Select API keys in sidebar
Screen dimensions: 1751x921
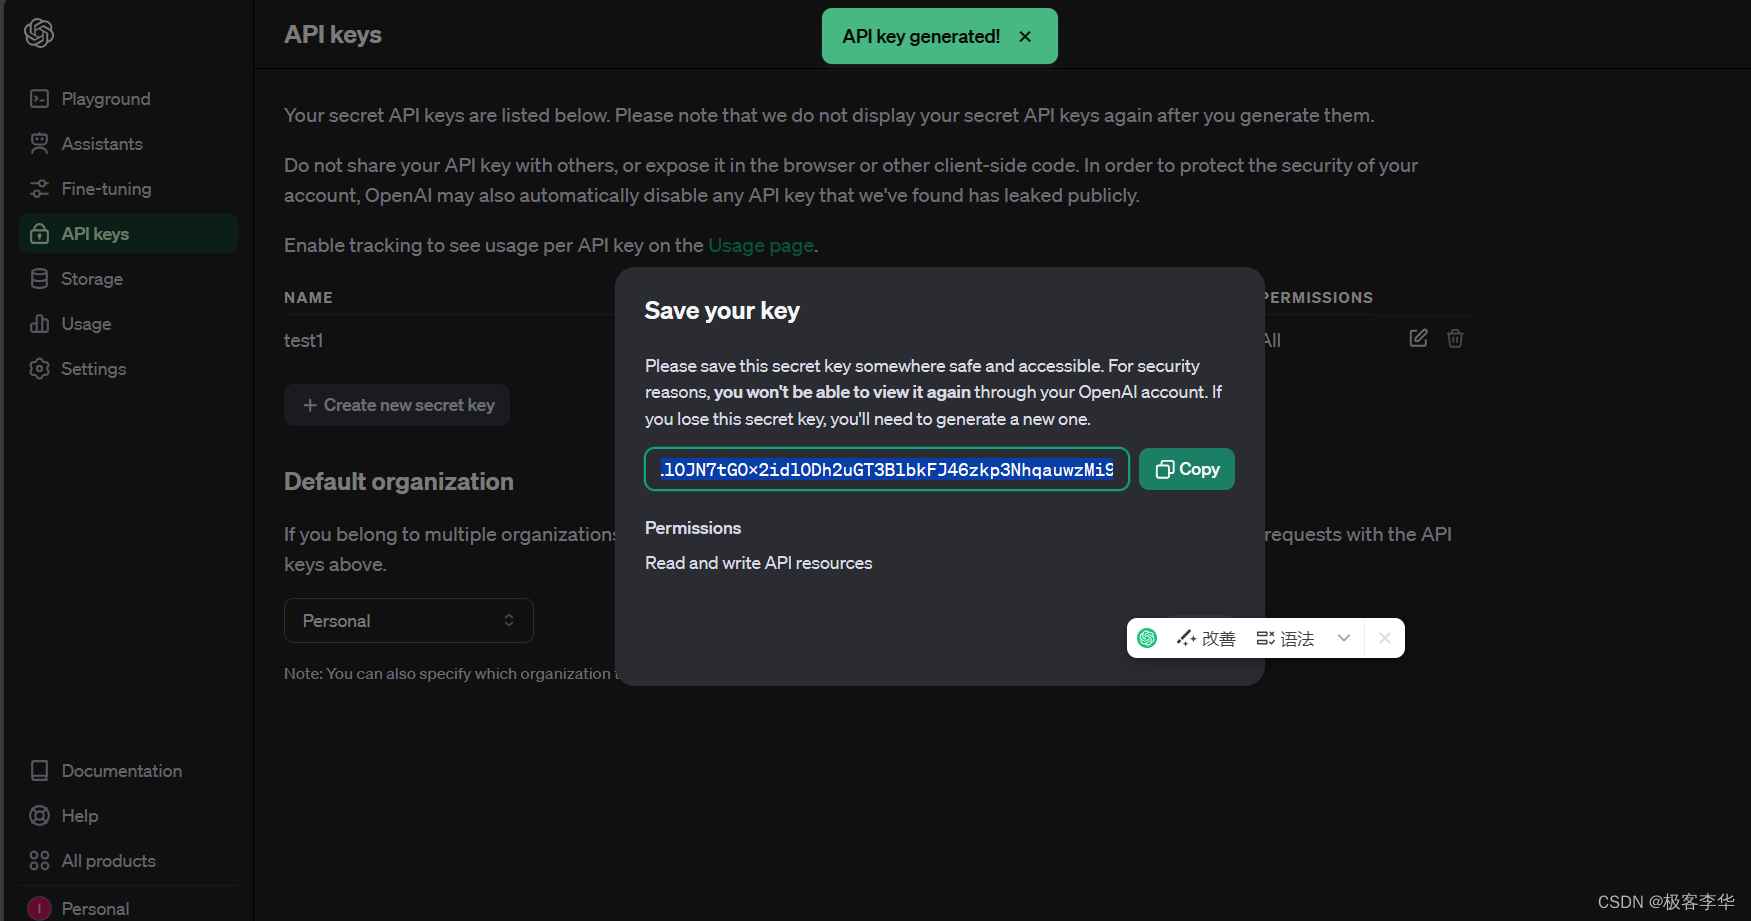pyautogui.click(x=128, y=234)
